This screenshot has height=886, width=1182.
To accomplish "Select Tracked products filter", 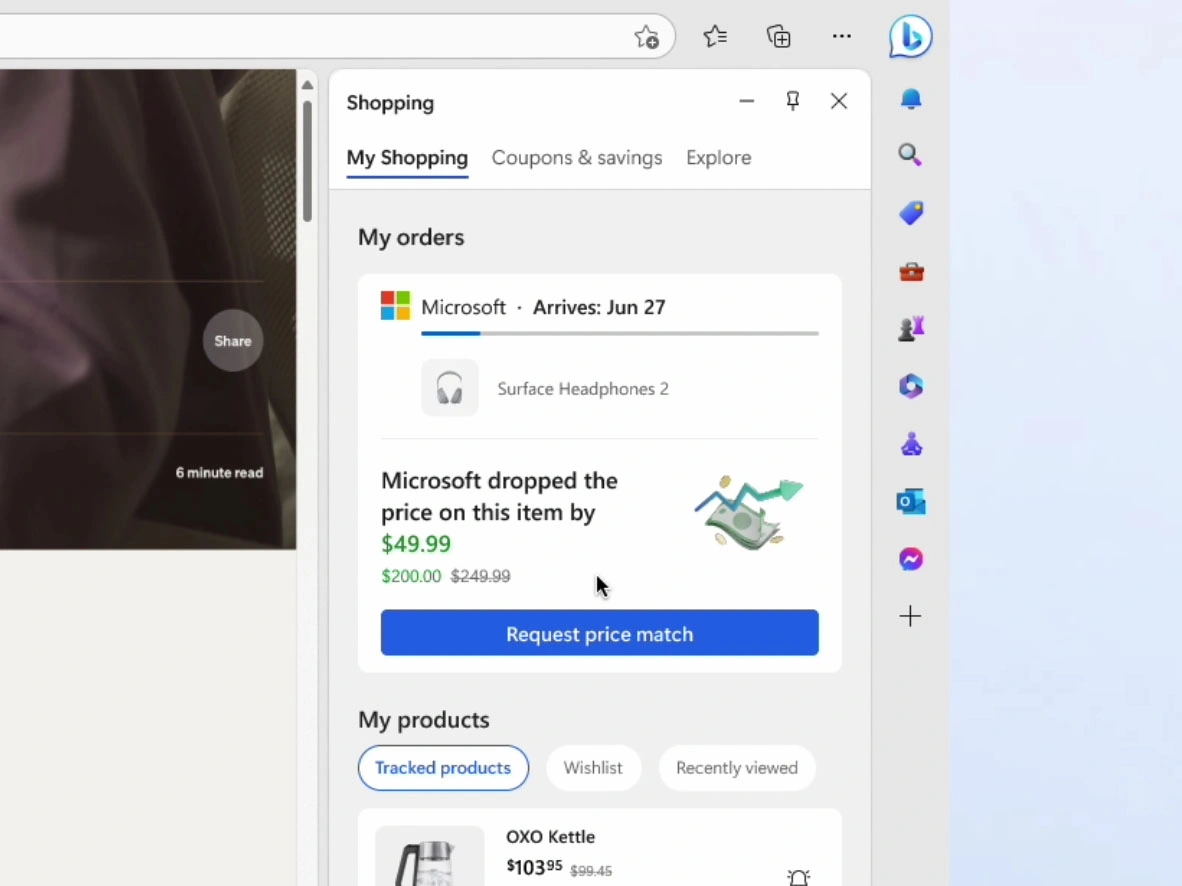I will [443, 768].
